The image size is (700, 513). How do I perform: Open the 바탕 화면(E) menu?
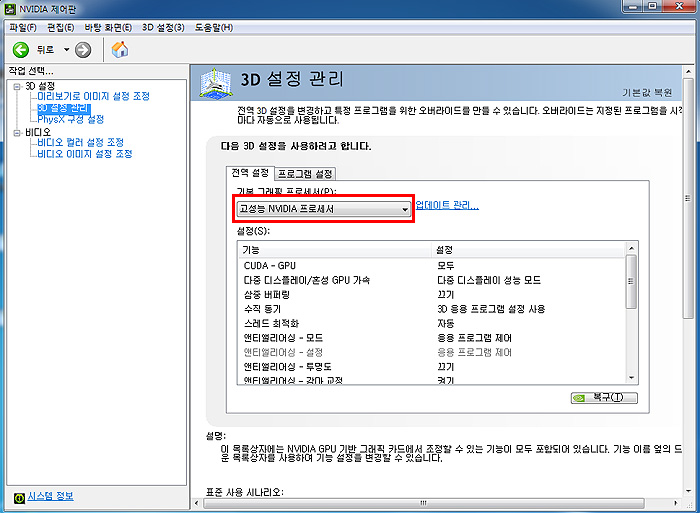(x=108, y=28)
